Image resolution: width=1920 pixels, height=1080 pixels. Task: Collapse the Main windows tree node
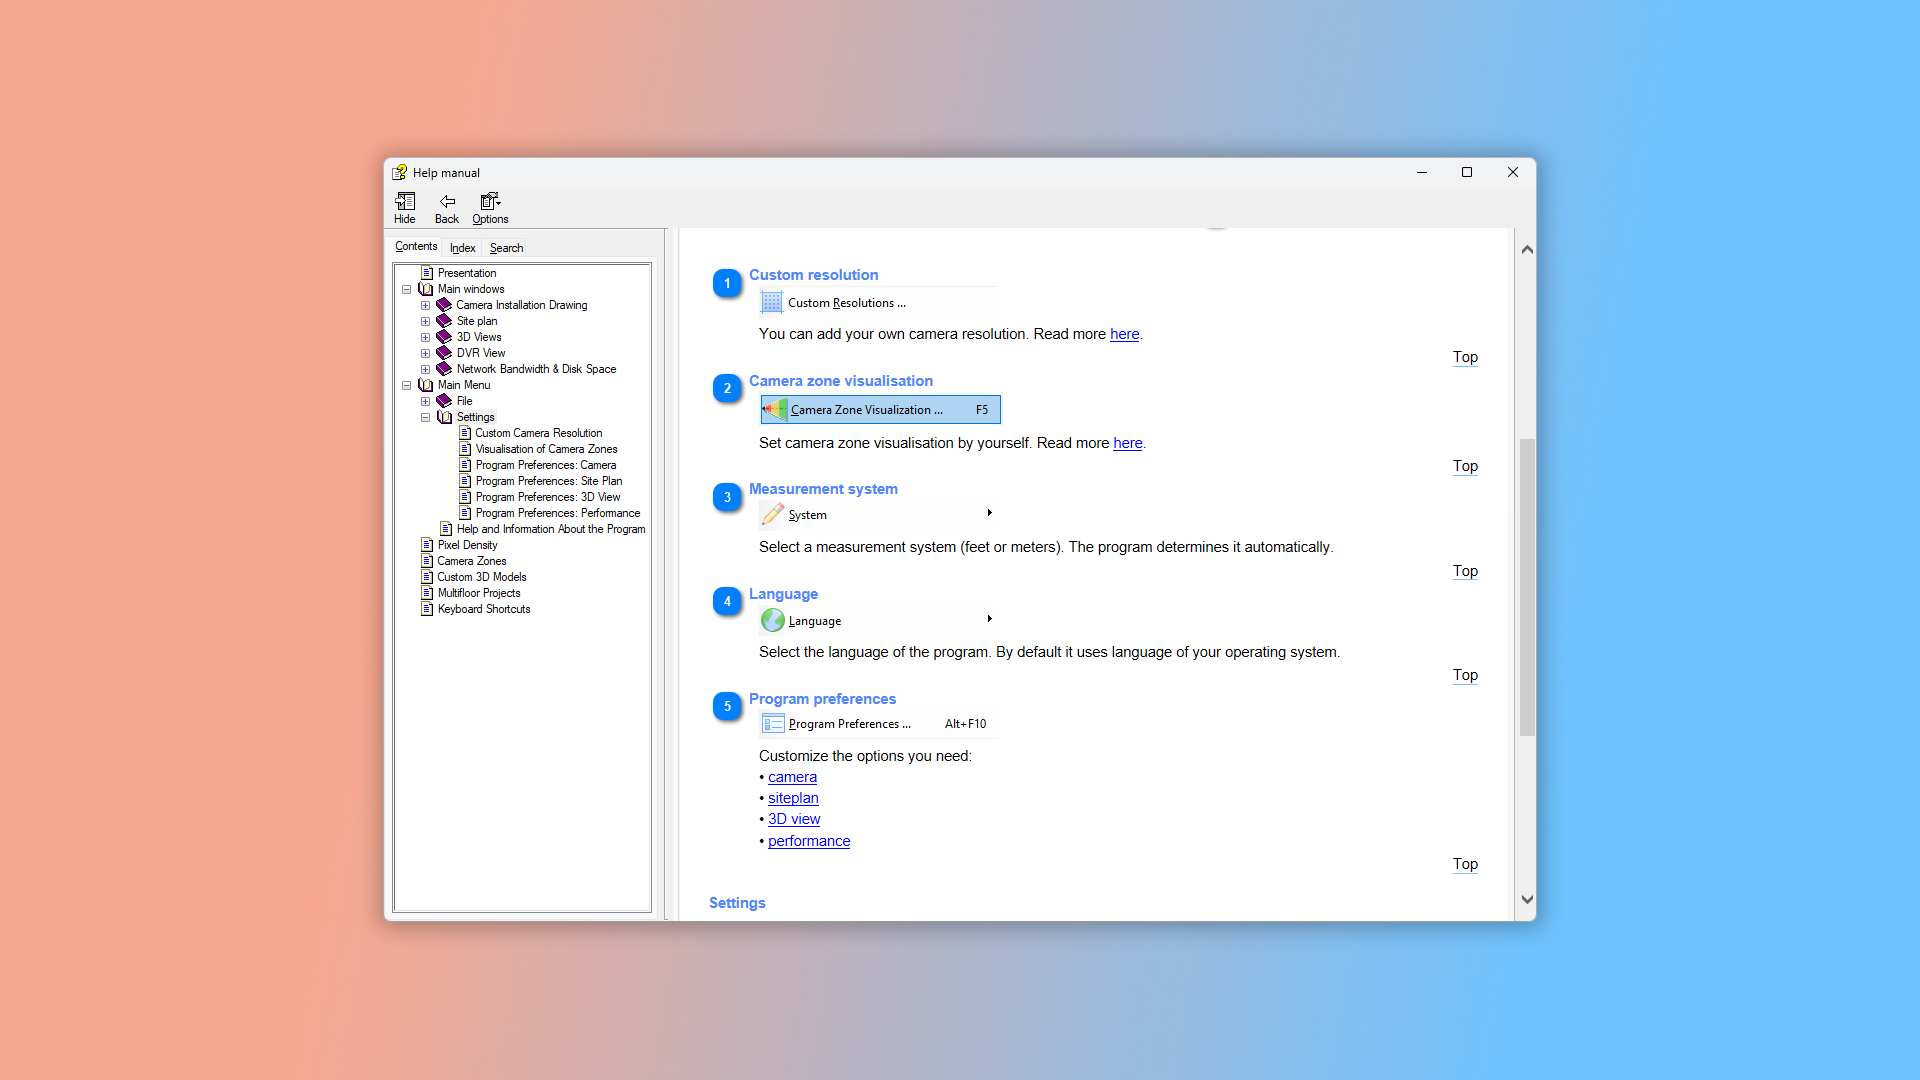pyautogui.click(x=407, y=289)
